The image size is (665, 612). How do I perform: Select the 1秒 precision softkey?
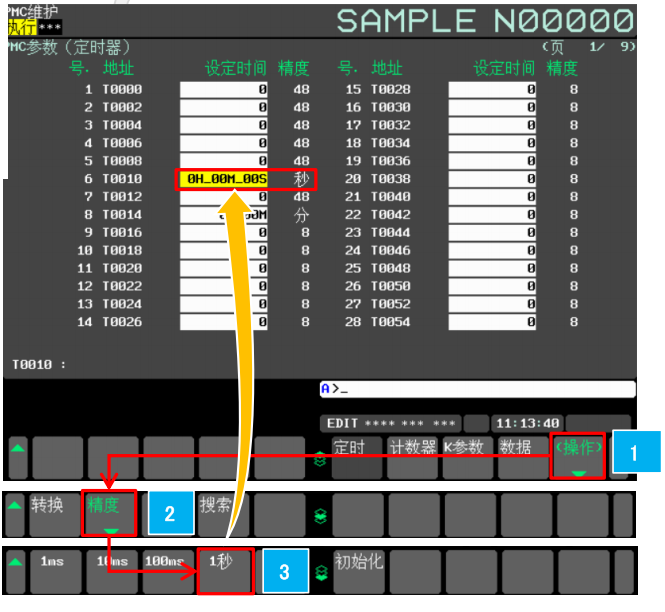225,571
